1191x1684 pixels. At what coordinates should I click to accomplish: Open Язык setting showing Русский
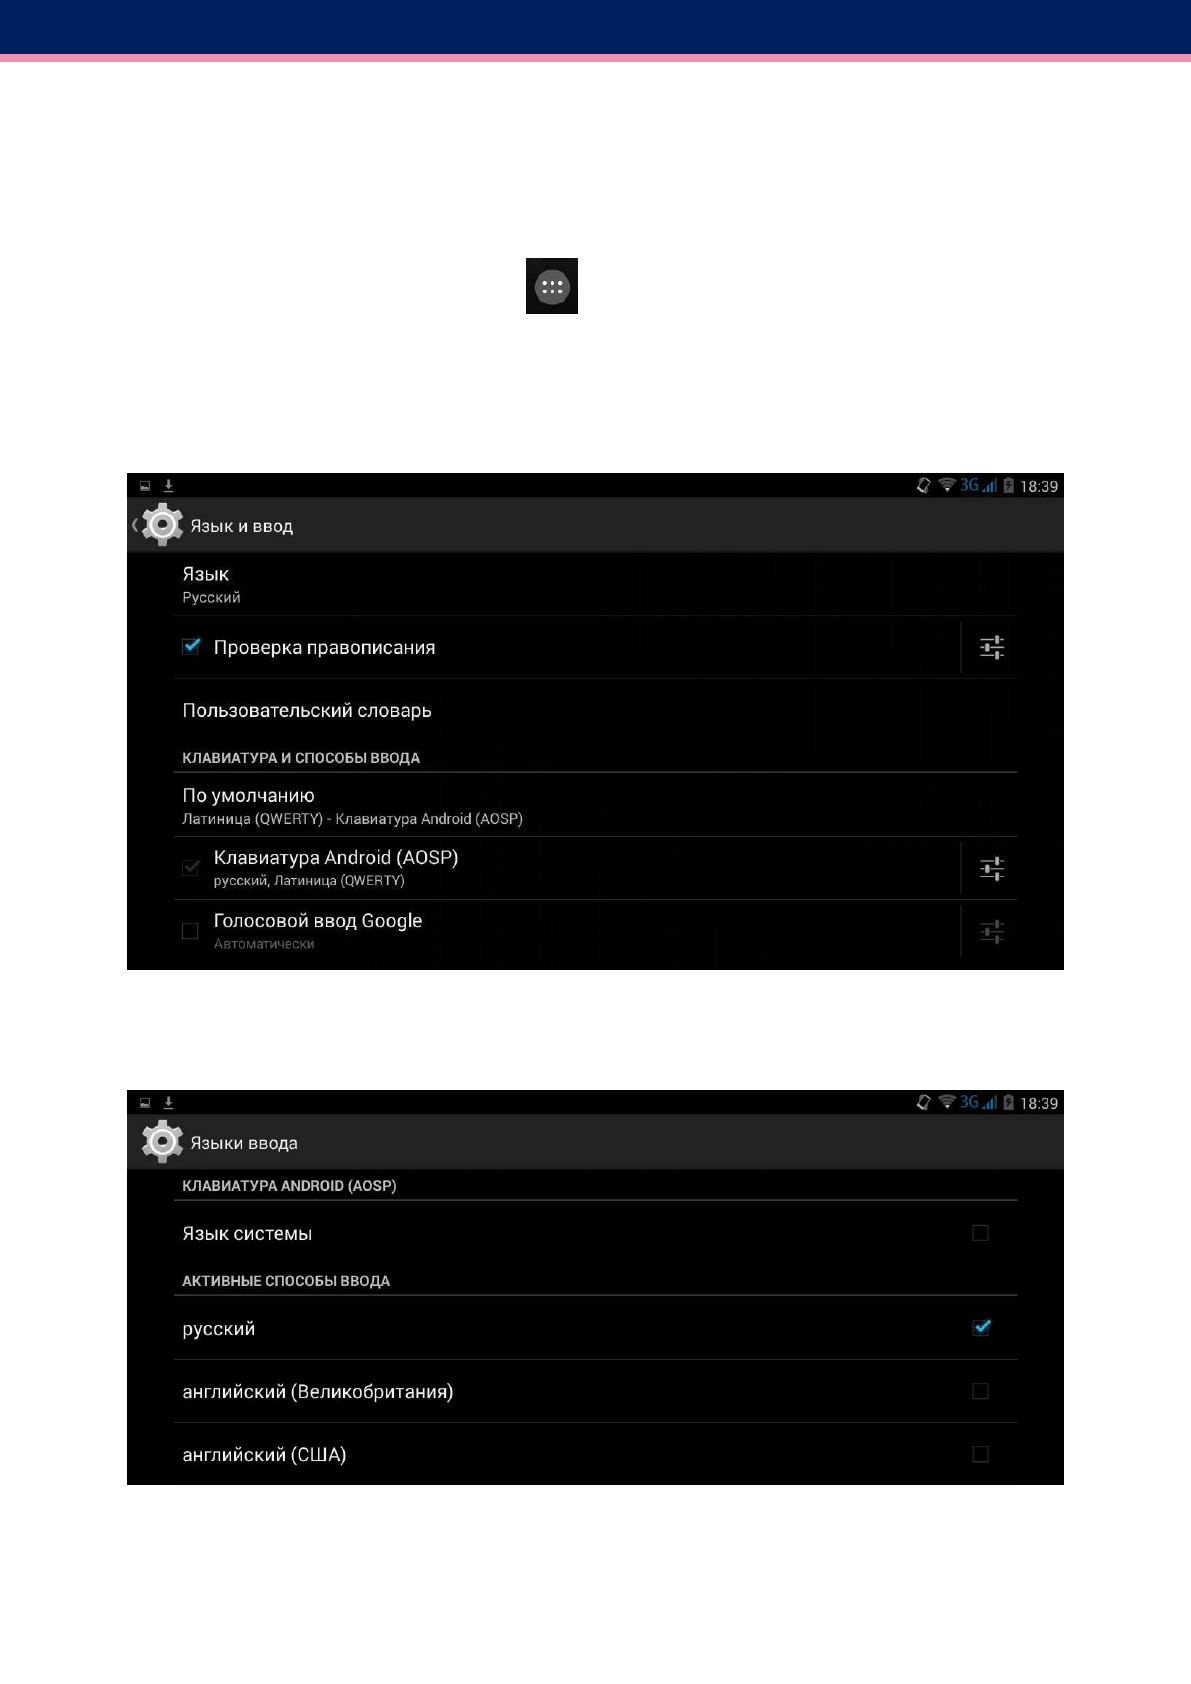tap(595, 585)
